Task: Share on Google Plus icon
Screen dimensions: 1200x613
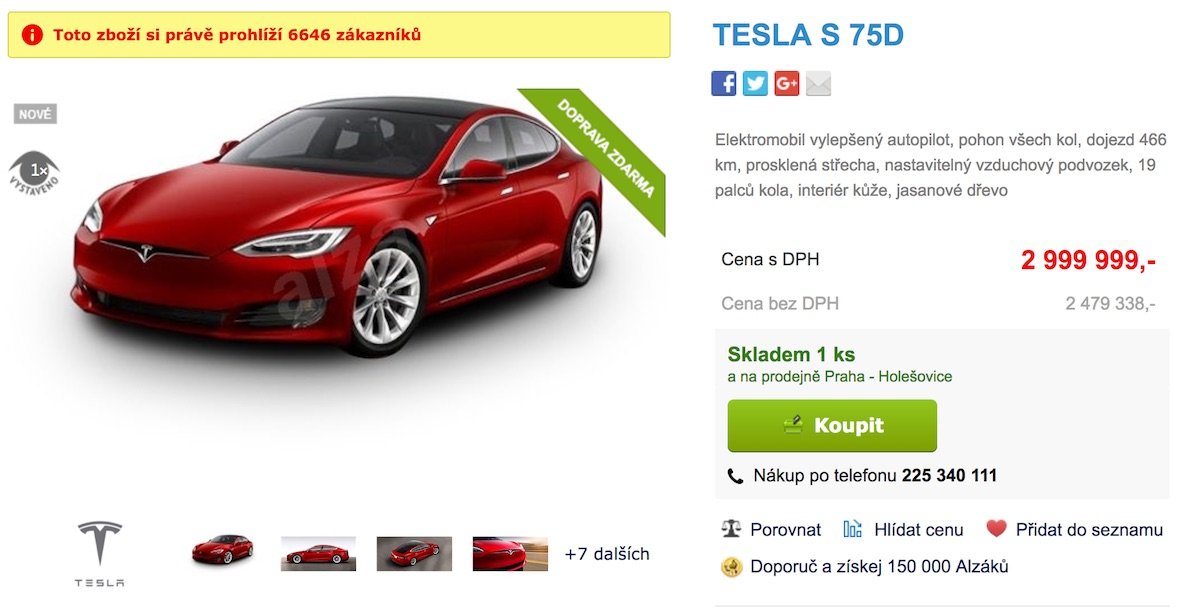Action: coord(787,84)
